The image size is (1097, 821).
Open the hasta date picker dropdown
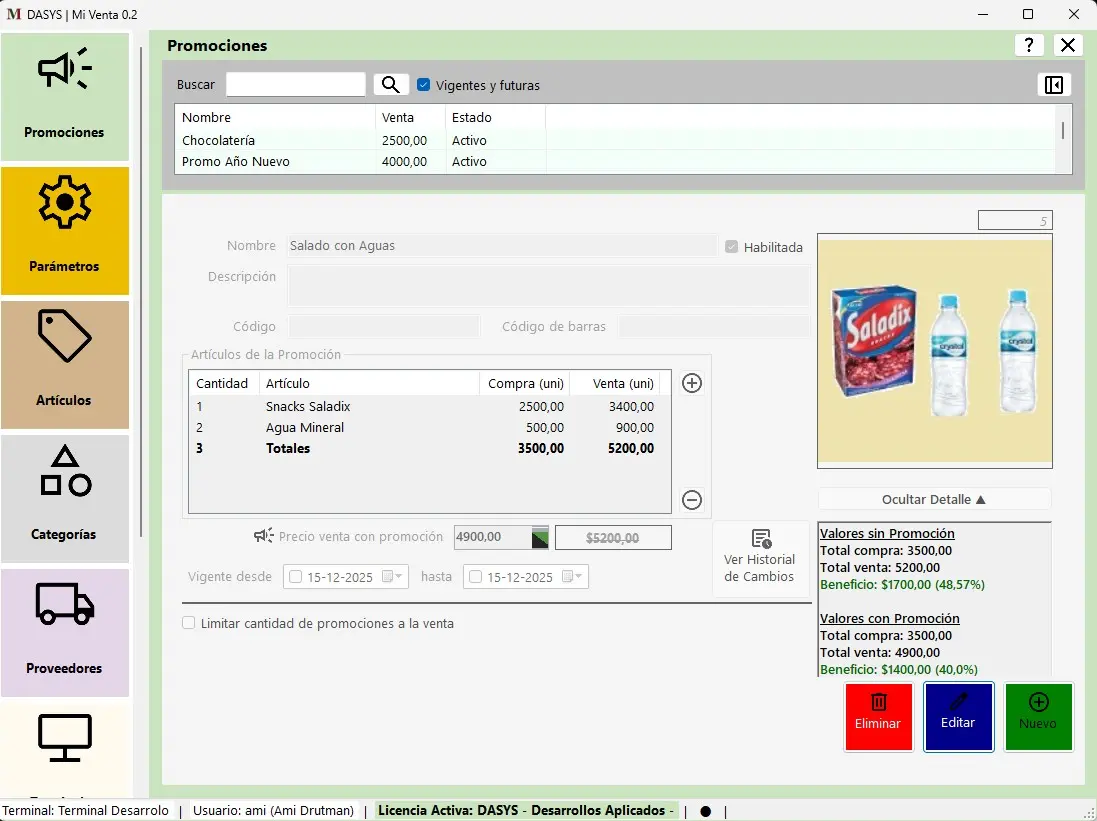(x=578, y=577)
